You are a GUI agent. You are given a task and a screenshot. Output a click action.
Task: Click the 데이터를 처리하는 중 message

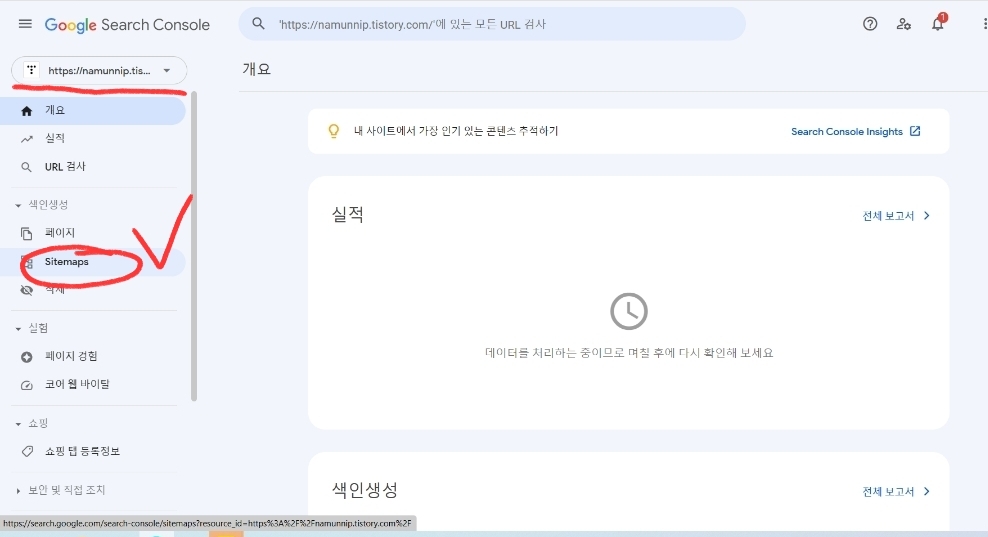[629, 352]
